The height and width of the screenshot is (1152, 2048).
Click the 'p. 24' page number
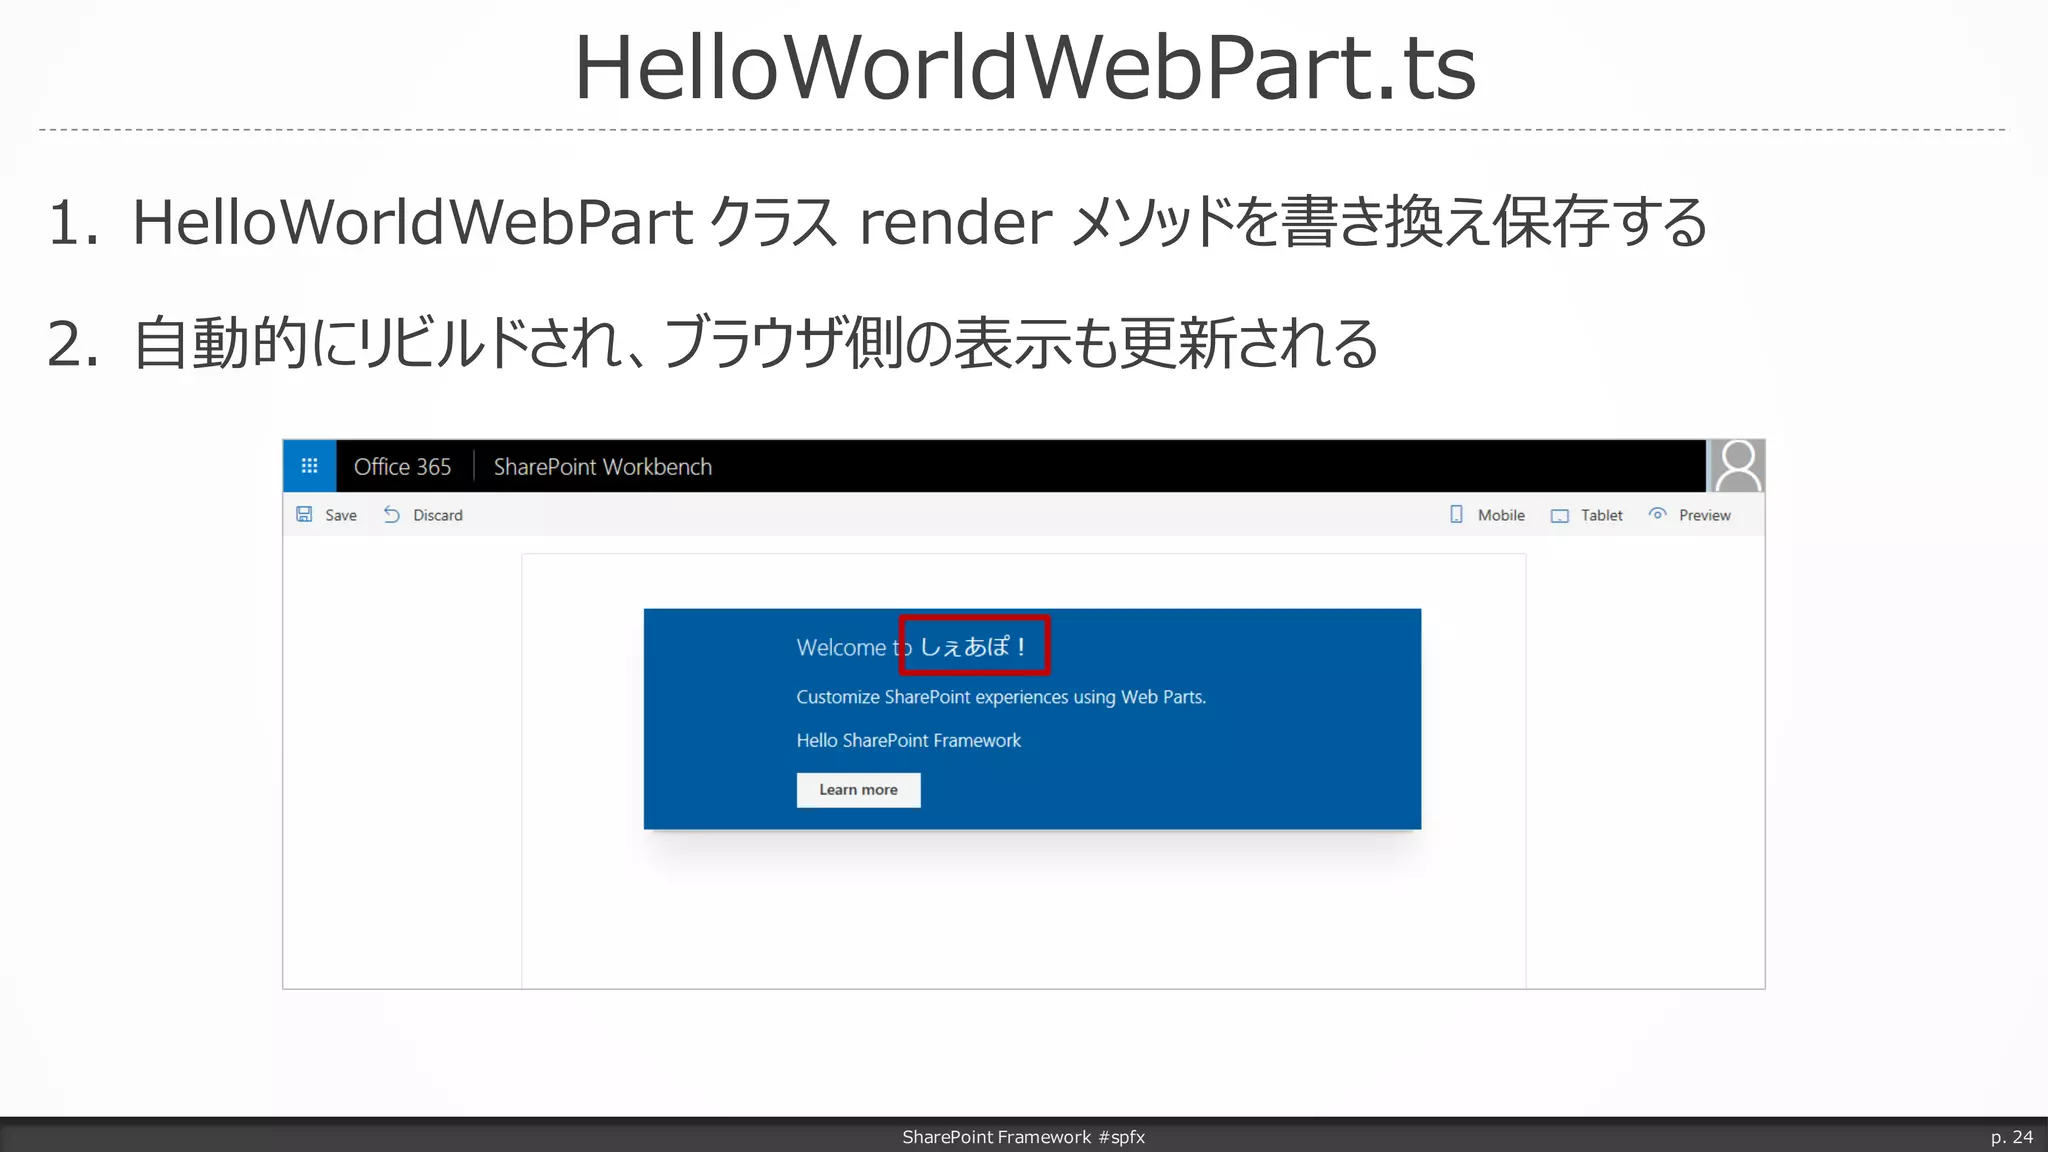(x=2011, y=1137)
